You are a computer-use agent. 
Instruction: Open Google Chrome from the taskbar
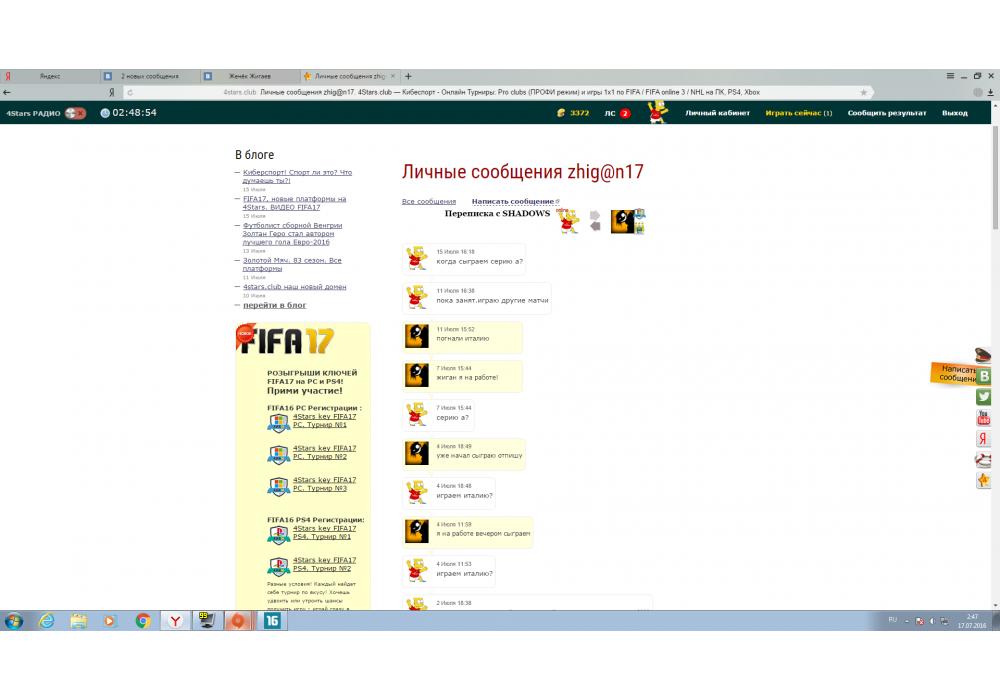(143, 621)
